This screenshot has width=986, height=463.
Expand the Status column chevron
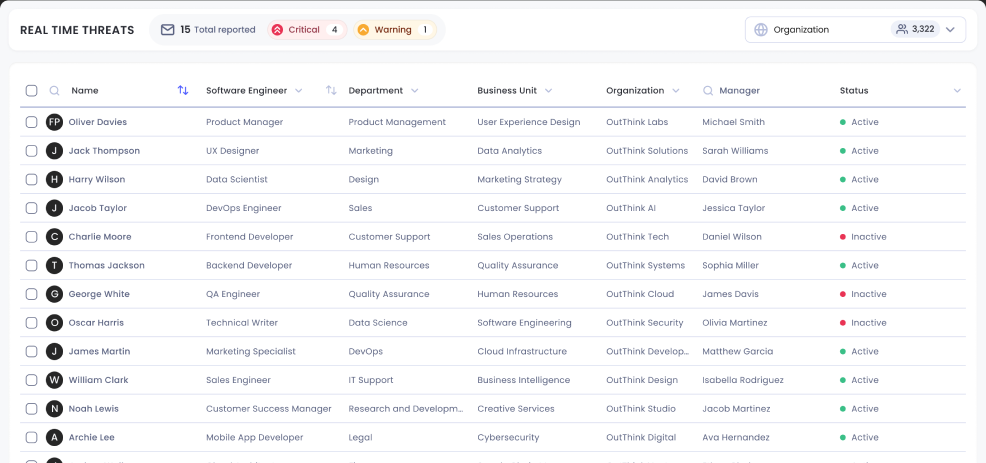[x=957, y=91]
